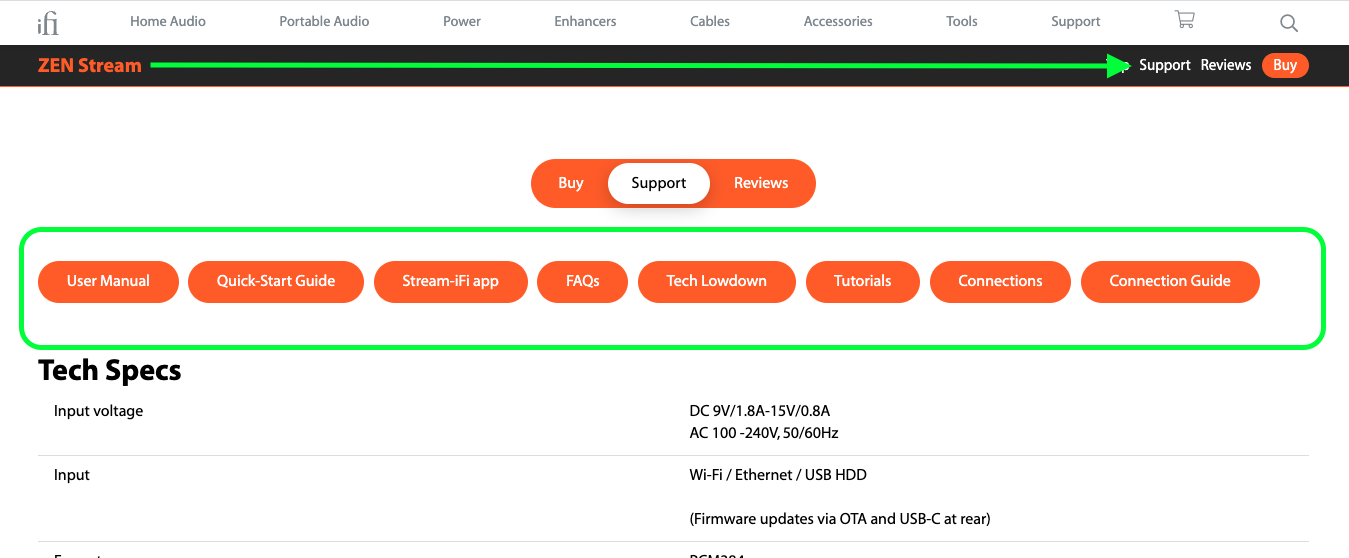Open the iFi logo home link
Viewport: 1349px width, 558px height.
(47, 22)
